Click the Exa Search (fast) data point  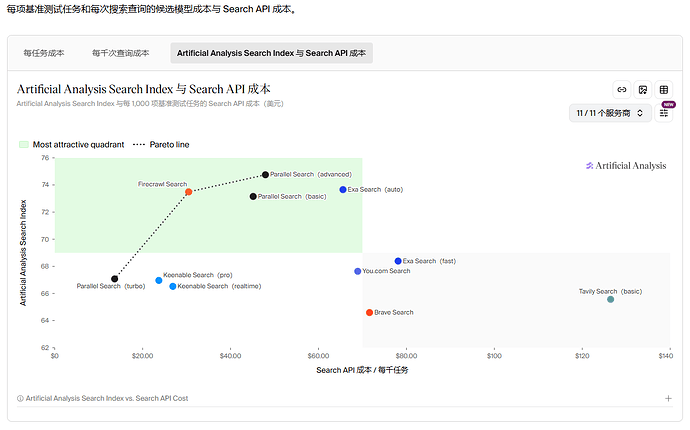(x=398, y=261)
